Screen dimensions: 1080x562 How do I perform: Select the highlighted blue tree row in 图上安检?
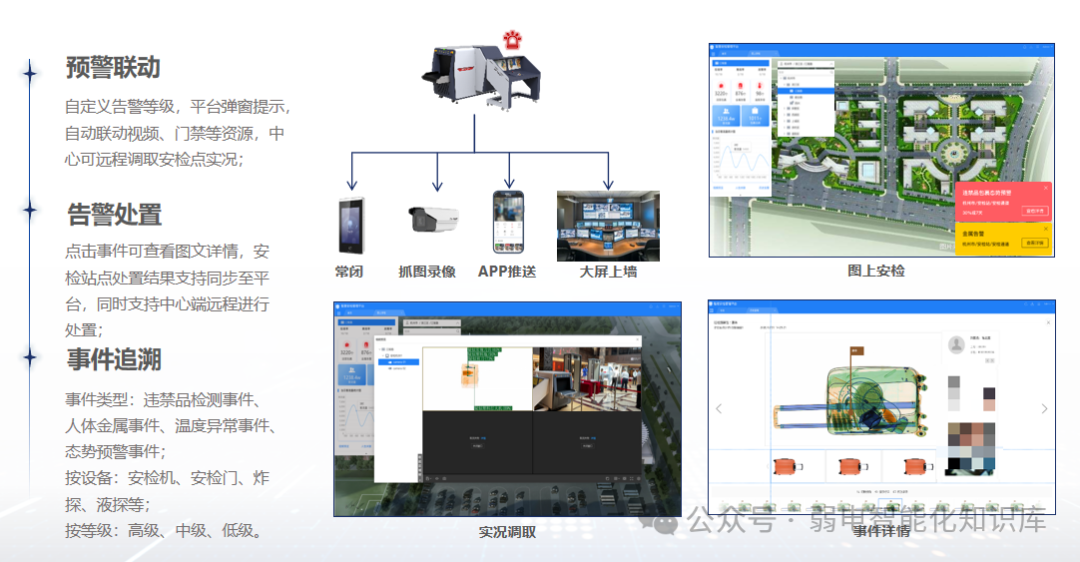[x=807, y=90]
